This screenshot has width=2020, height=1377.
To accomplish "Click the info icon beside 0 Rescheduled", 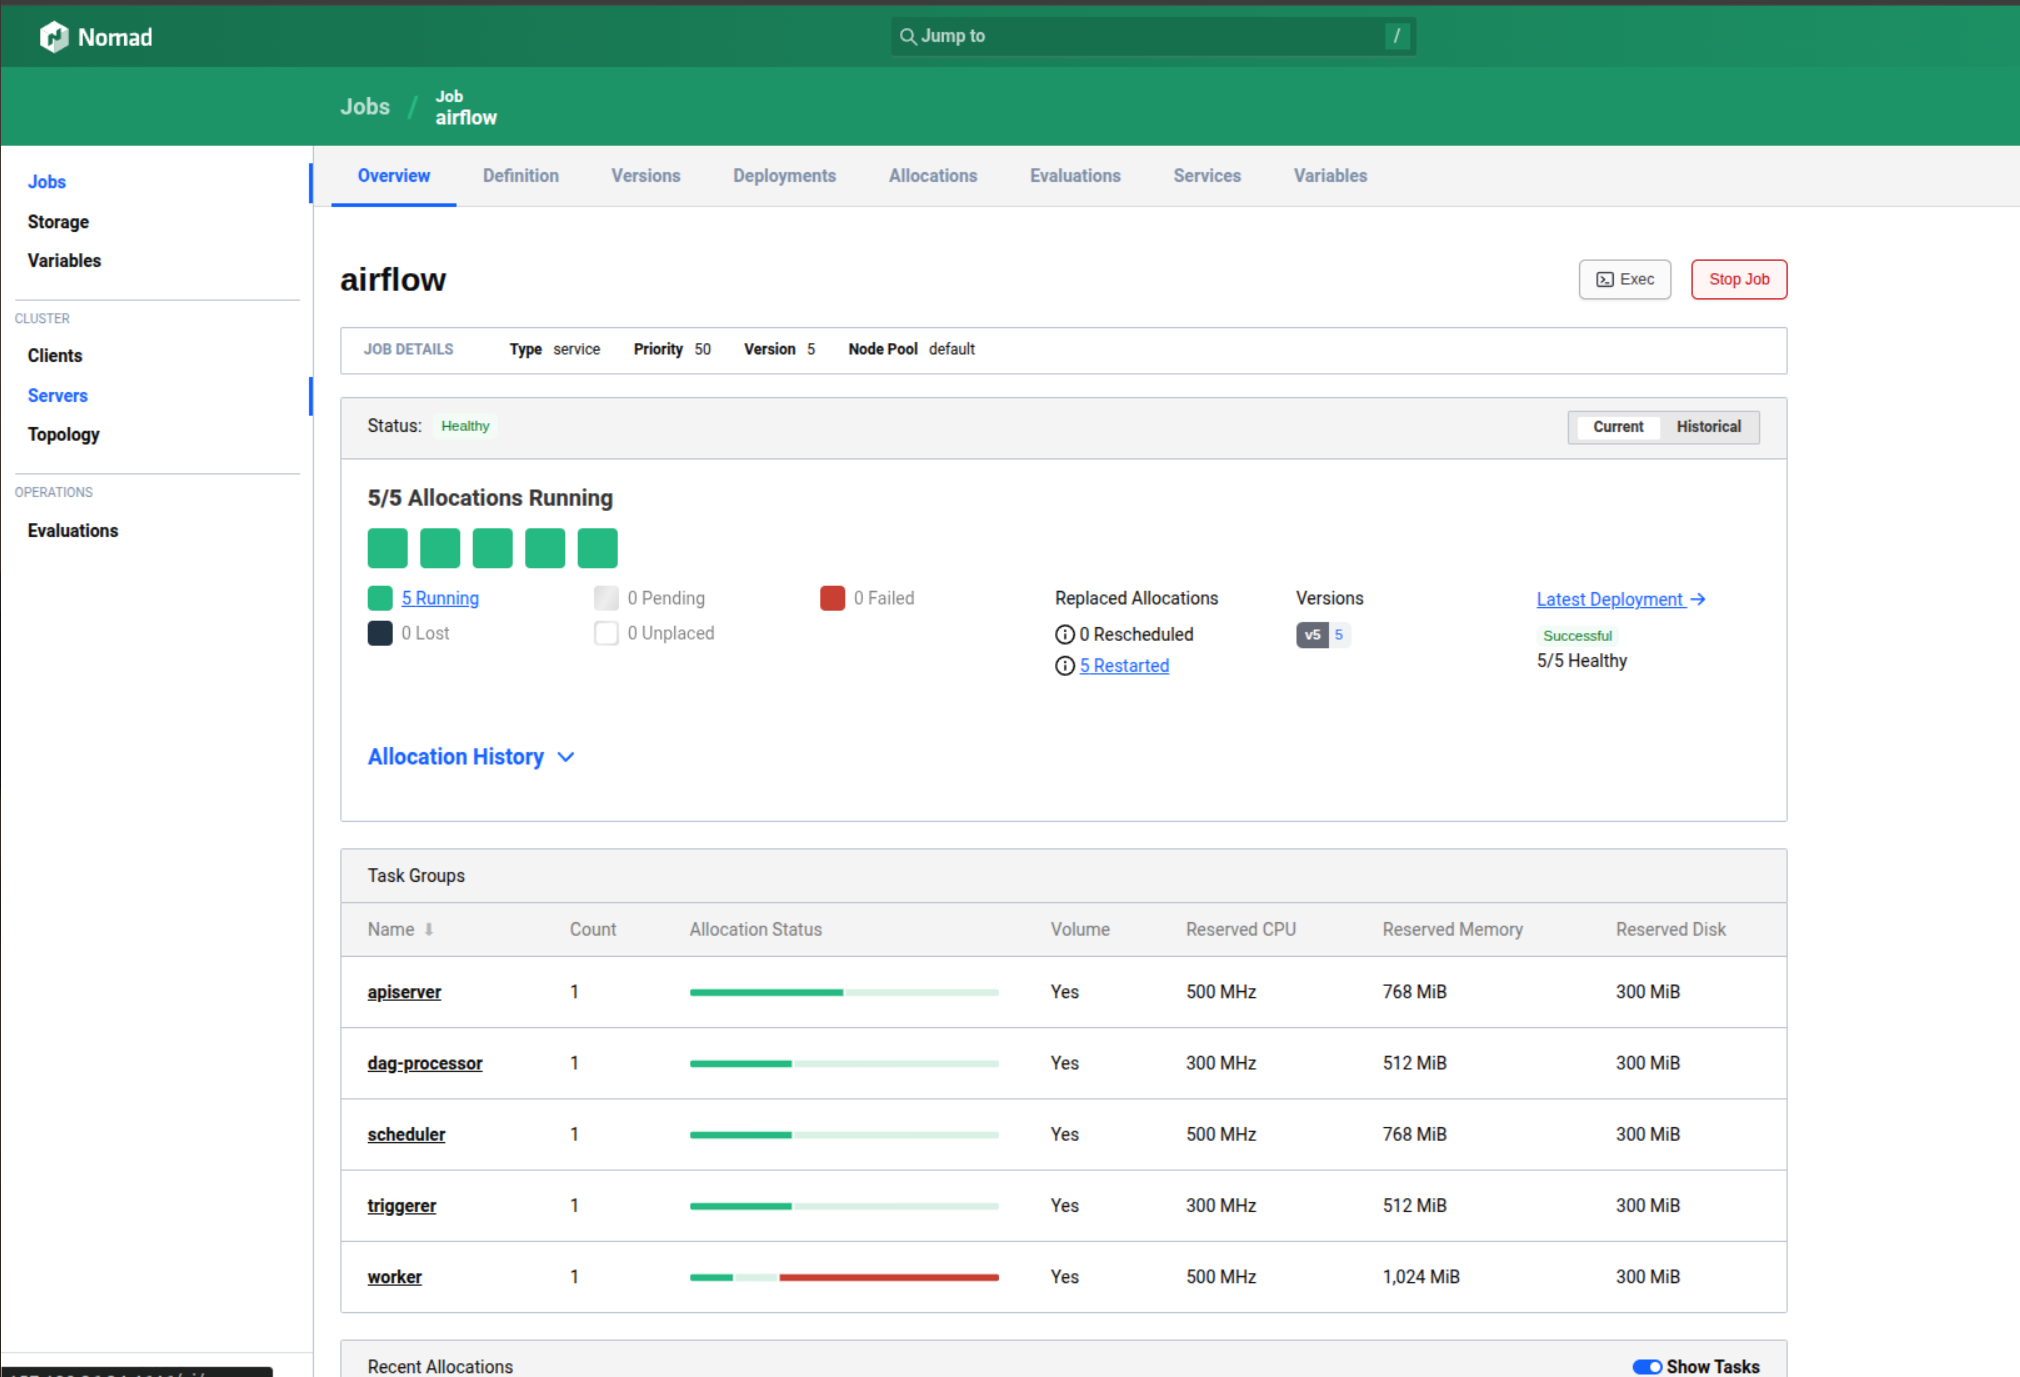I will click(x=1064, y=634).
